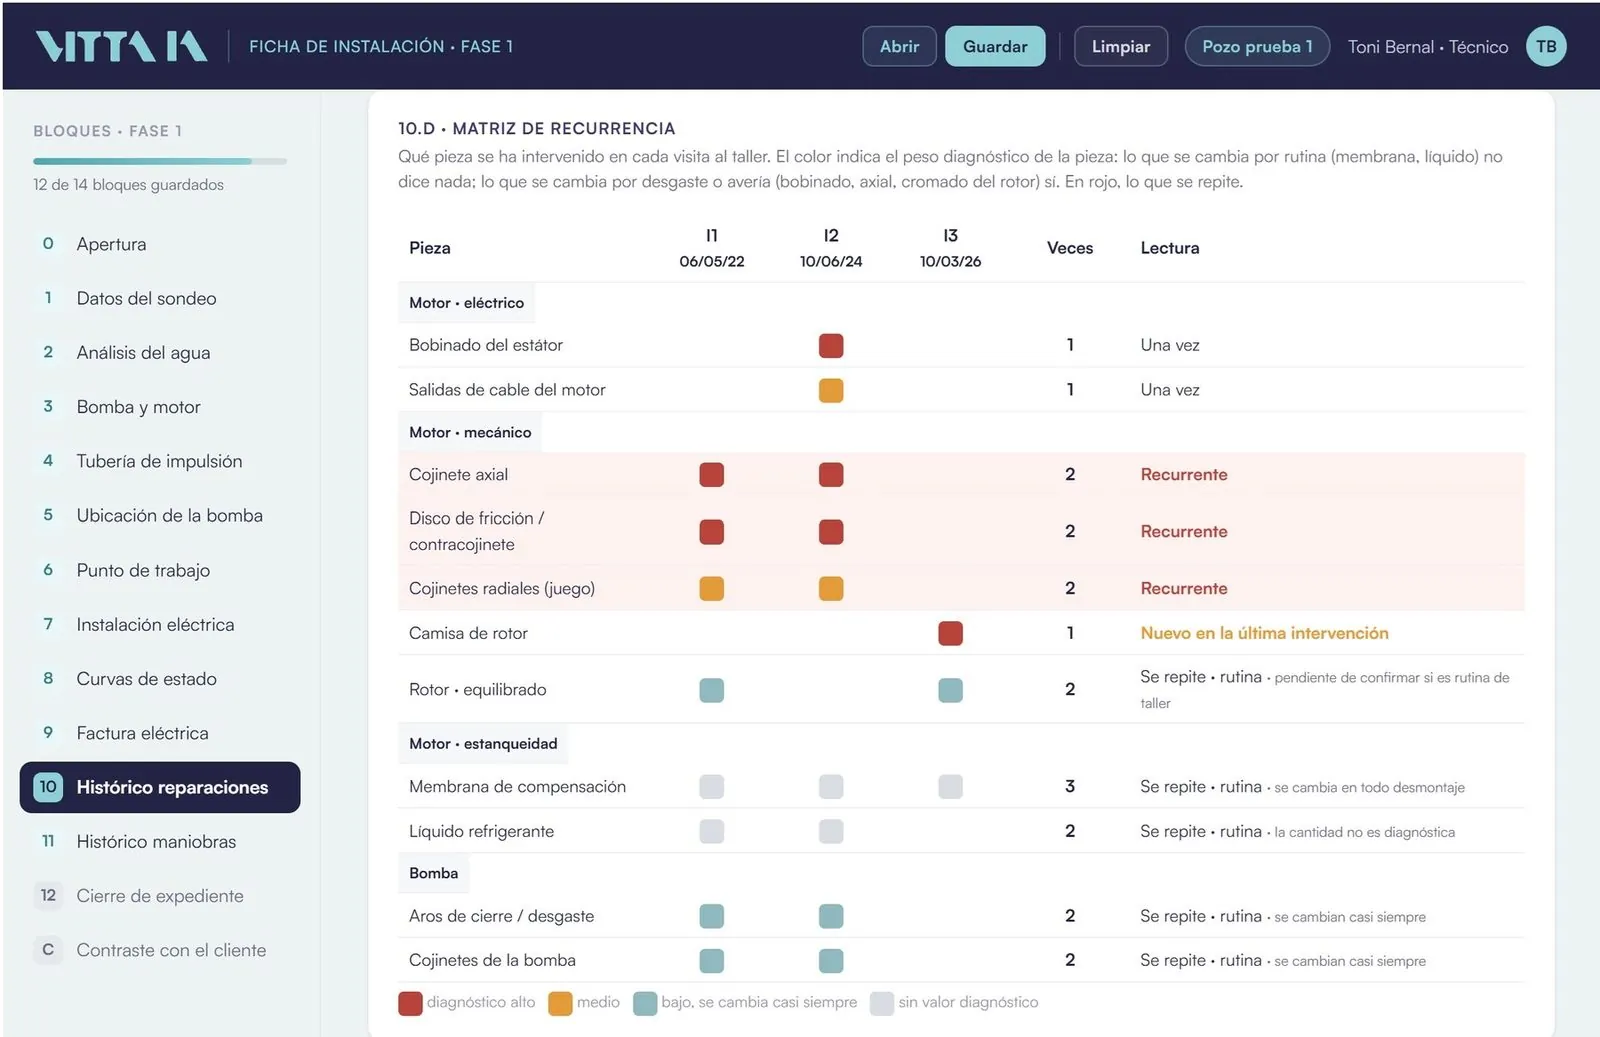Viewport: 1600px width, 1037px height.
Task: Open the Apertura block
Action: [x=160, y=244]
